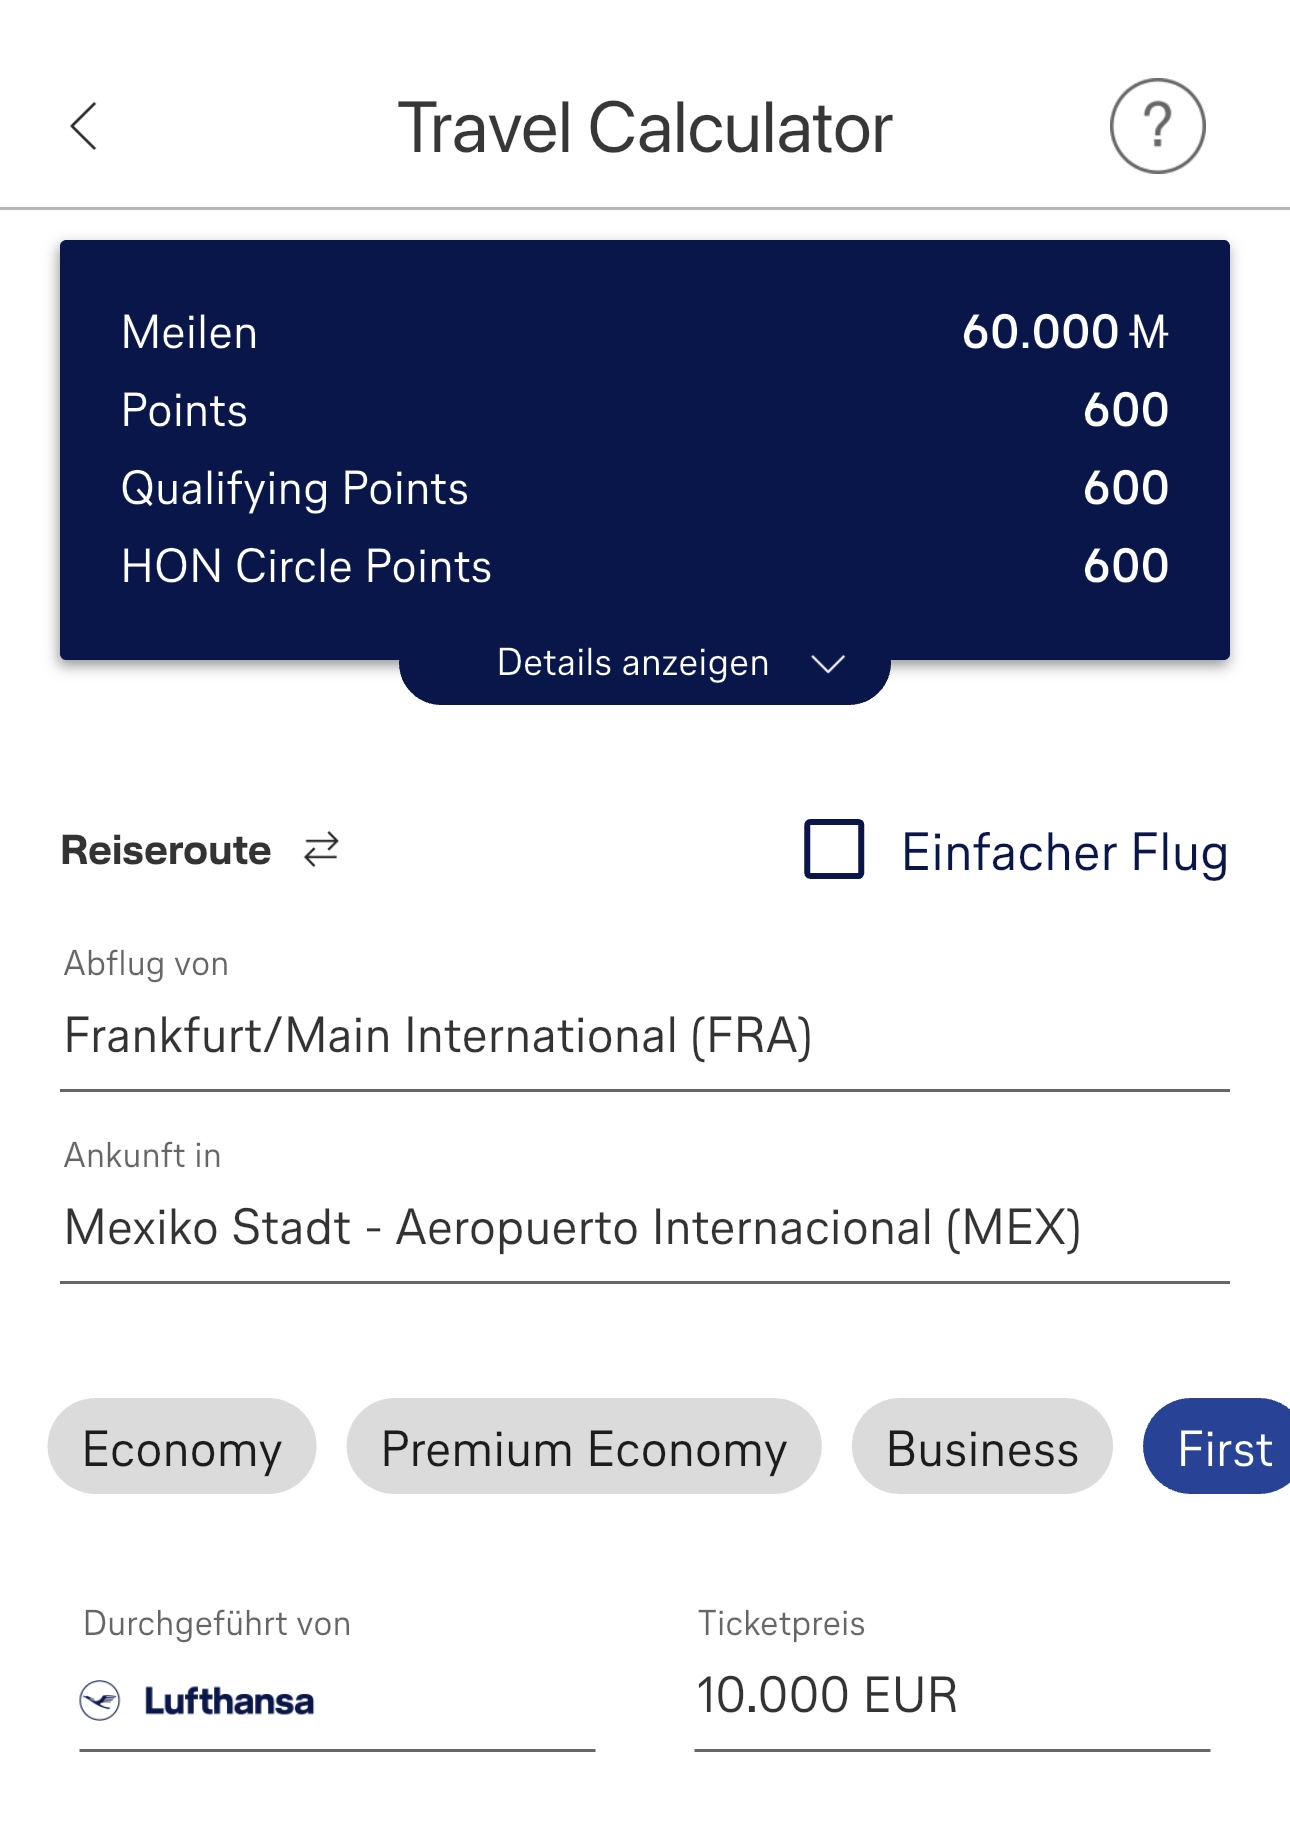Edit the Abflug von departure field
The height and width of the screenshot is (1836, 1290).
point(644,1036)
